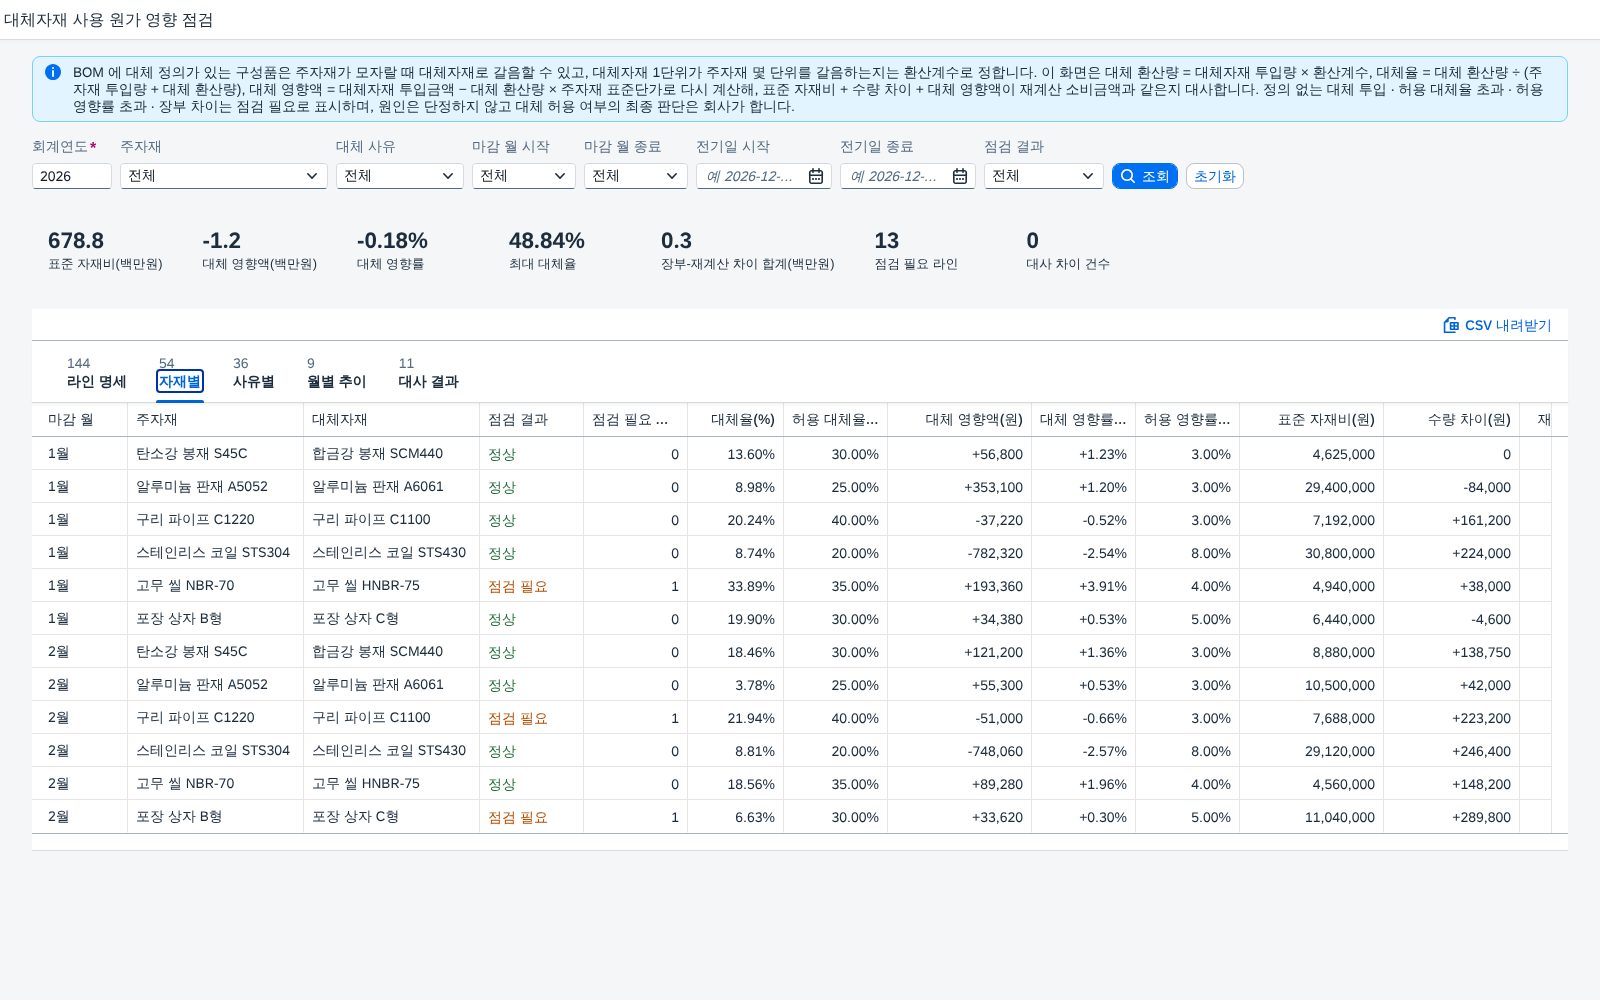Click the 점검 결과 column header
This screenshot has height=1000, width=1600.
[532, 420]
